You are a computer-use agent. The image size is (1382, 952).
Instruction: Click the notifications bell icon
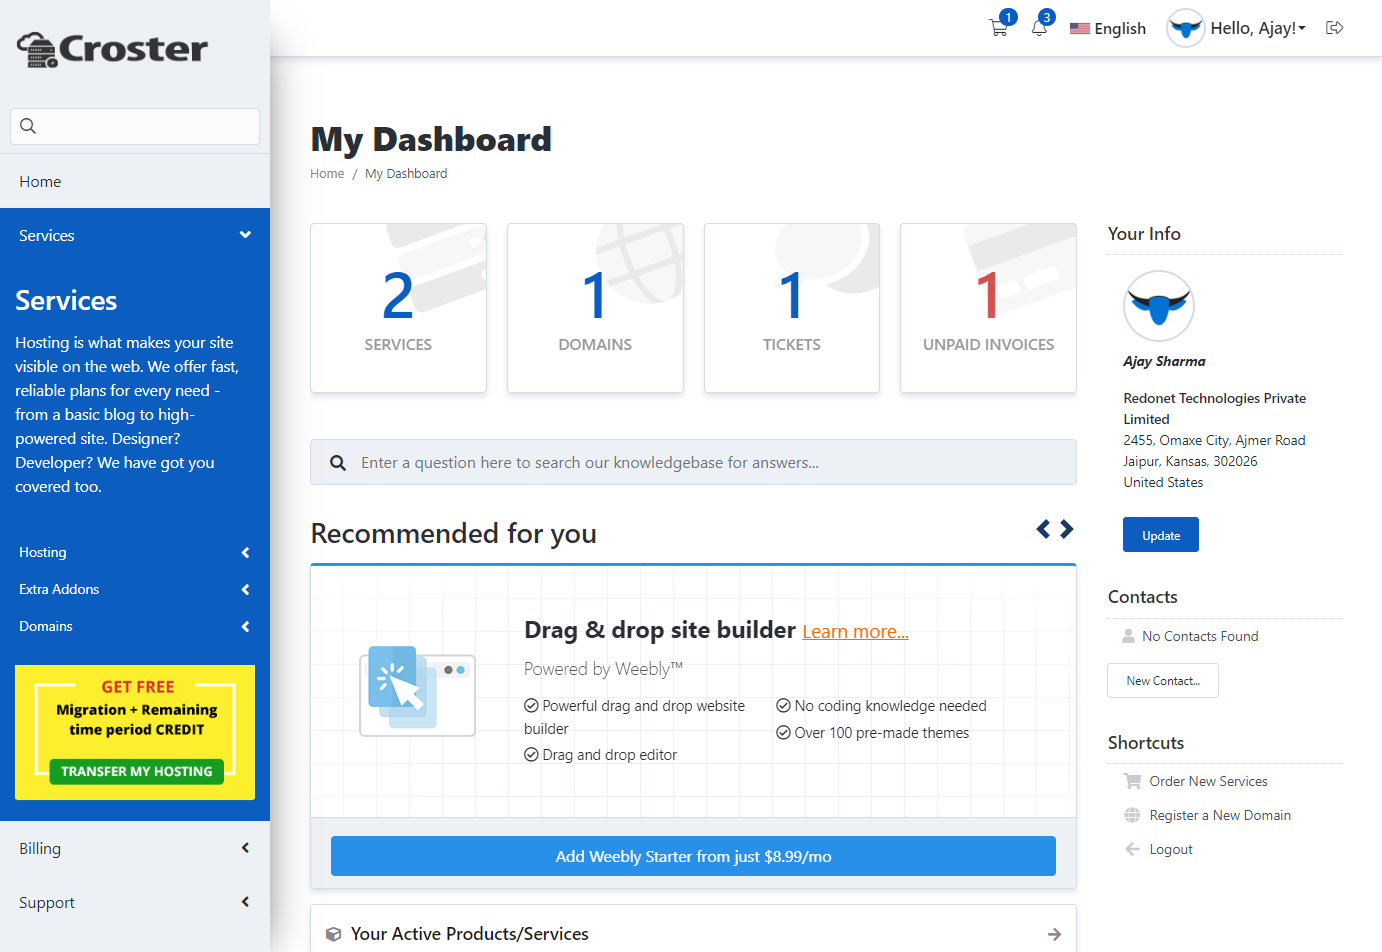[x=1039, y=28]
